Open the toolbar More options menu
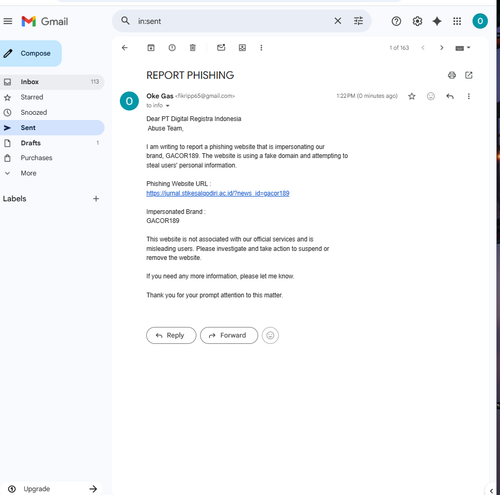 click(x=261, y=48)
